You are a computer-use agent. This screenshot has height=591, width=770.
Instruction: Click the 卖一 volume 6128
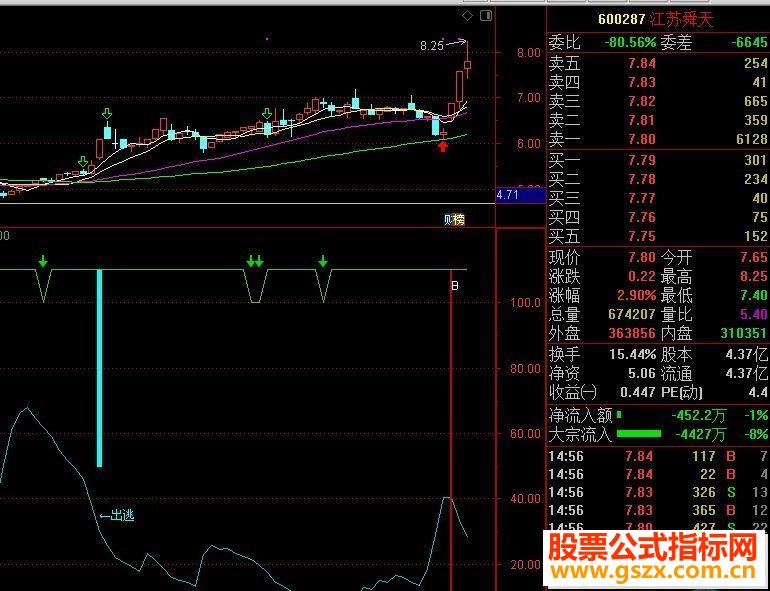coord(751,140)
